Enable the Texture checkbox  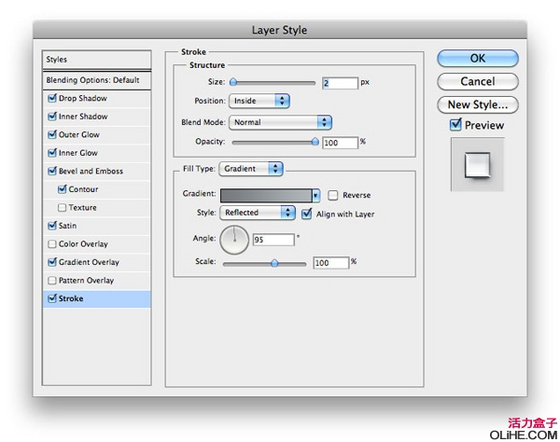click(x=62, y=207)
